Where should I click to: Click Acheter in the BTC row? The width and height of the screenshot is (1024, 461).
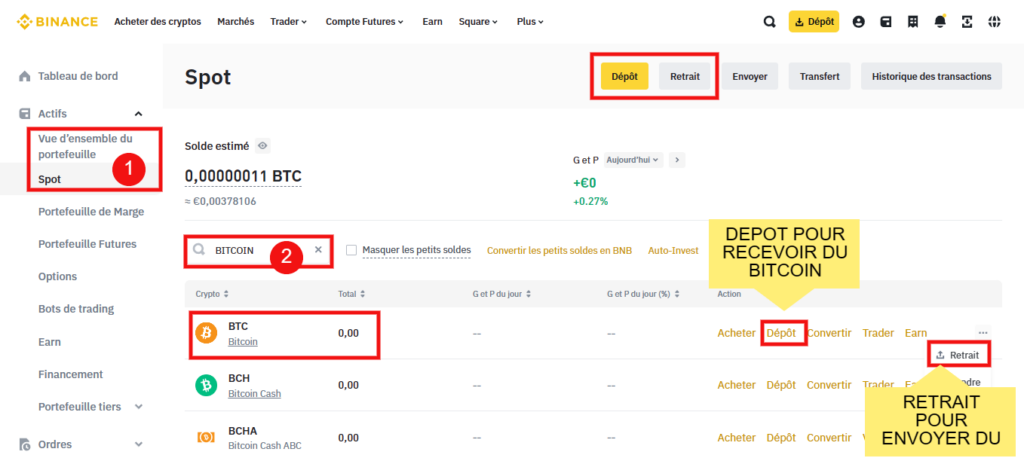[x=737, y=333]
